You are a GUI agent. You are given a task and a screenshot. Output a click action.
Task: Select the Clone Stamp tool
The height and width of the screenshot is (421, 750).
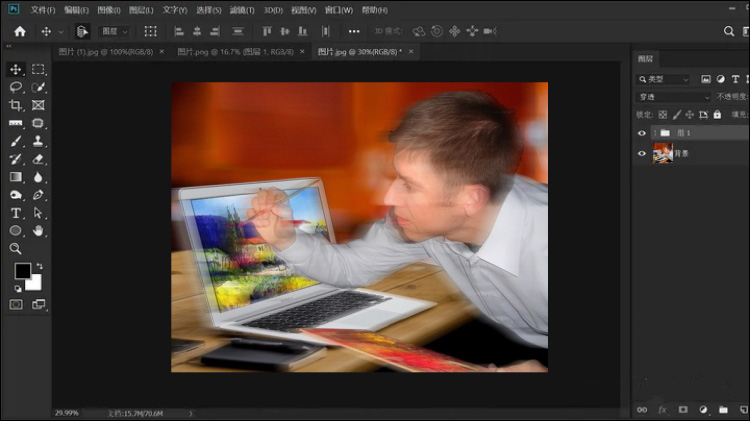tap(38, 141)
